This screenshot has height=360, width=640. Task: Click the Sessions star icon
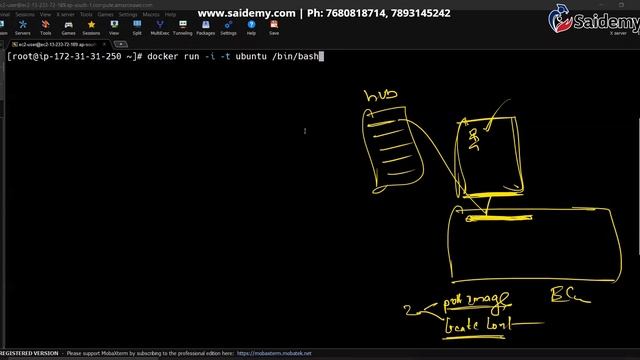(x=91, y=28)
